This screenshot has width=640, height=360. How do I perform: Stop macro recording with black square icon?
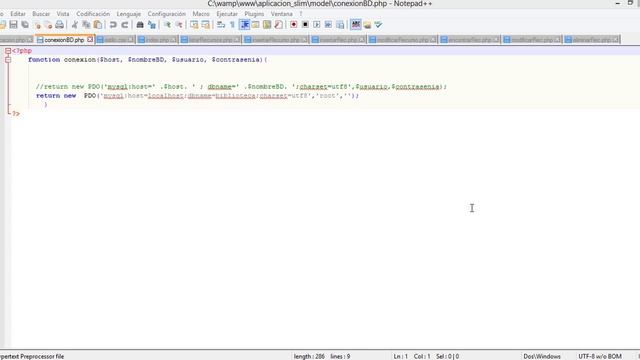[305, 25]
